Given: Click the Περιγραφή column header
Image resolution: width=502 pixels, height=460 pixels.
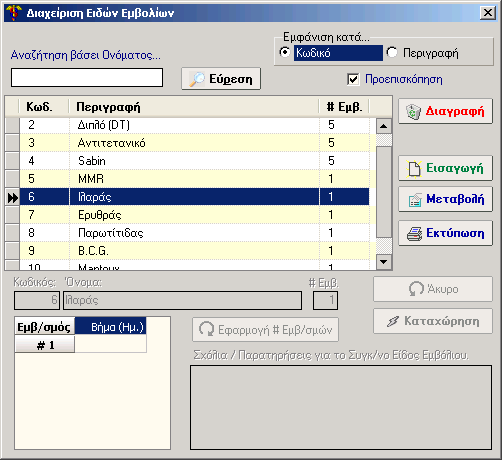Looking at the screenshot, I should coord(194,107).
